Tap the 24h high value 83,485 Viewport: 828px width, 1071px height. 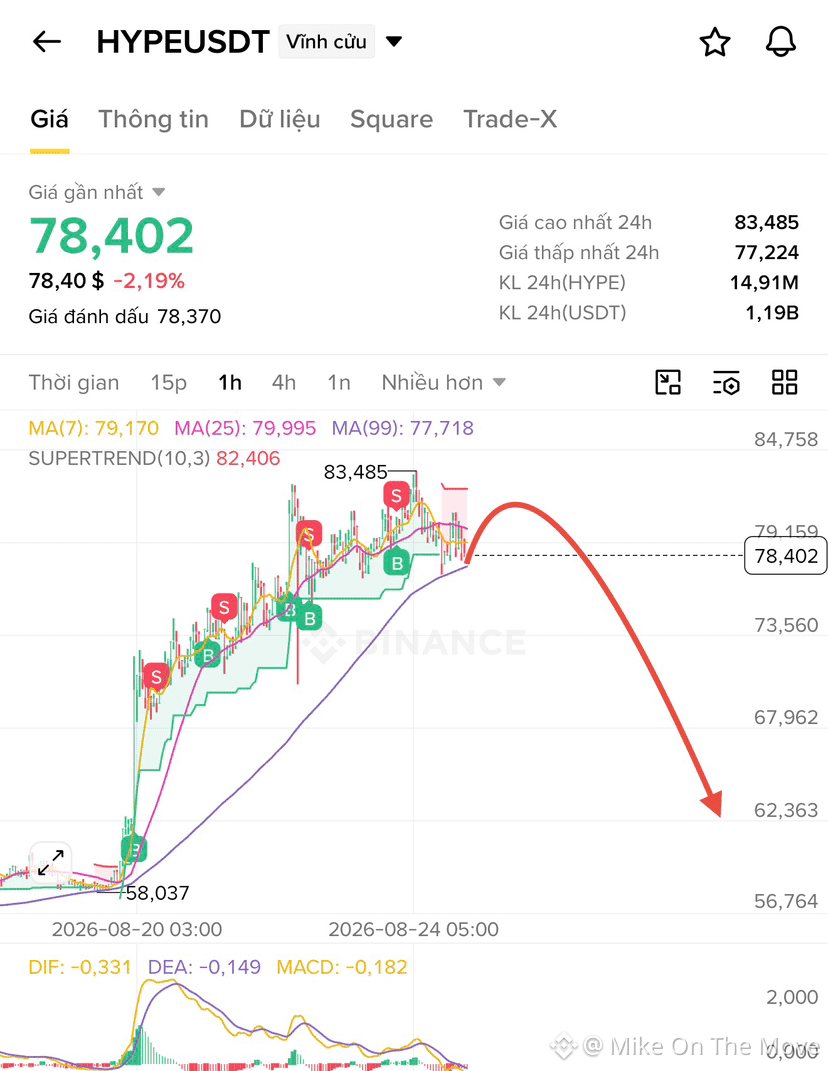pos(767,223)
